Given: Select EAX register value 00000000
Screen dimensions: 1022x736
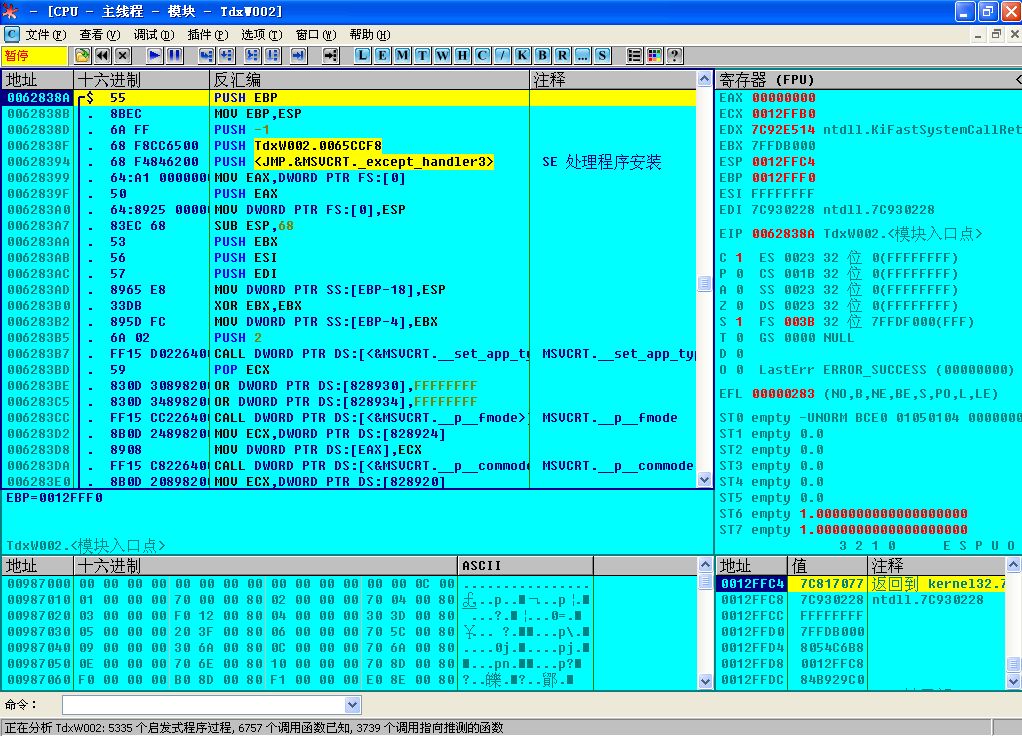Looking at the screenshot, I should tap(783, 98).
